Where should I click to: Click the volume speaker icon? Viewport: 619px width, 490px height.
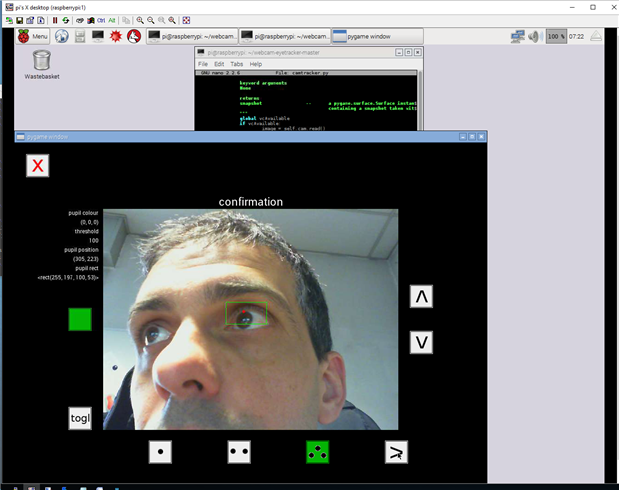[x=534, y=36]
